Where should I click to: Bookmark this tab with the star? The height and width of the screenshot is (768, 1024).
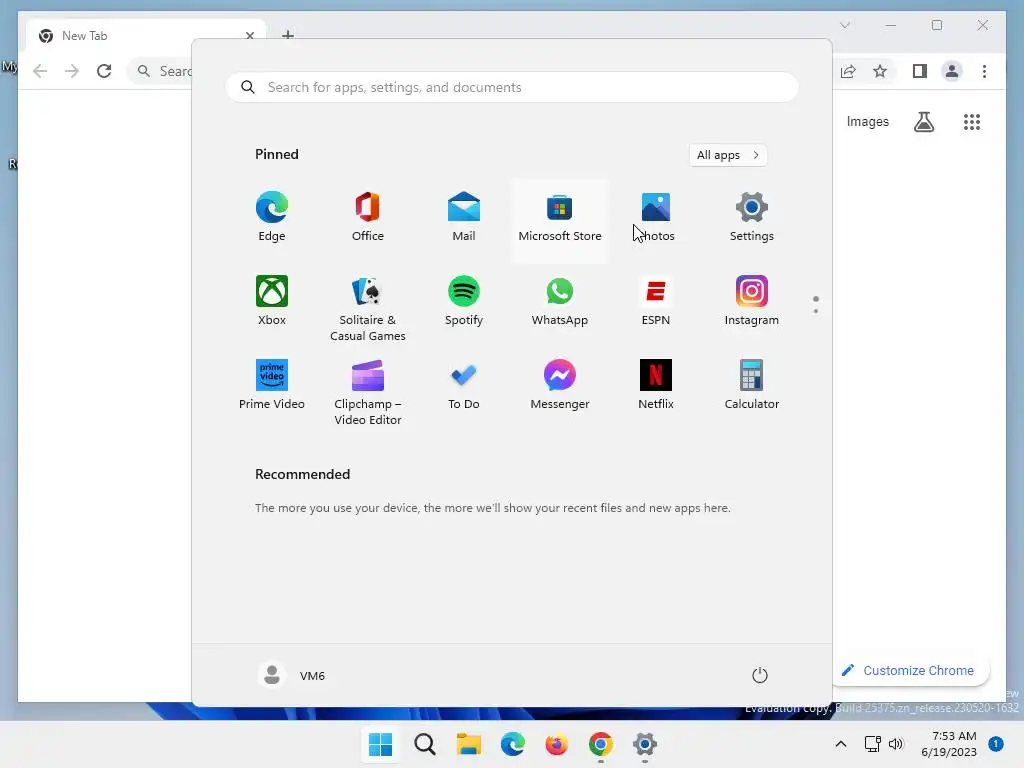point(880,71)
